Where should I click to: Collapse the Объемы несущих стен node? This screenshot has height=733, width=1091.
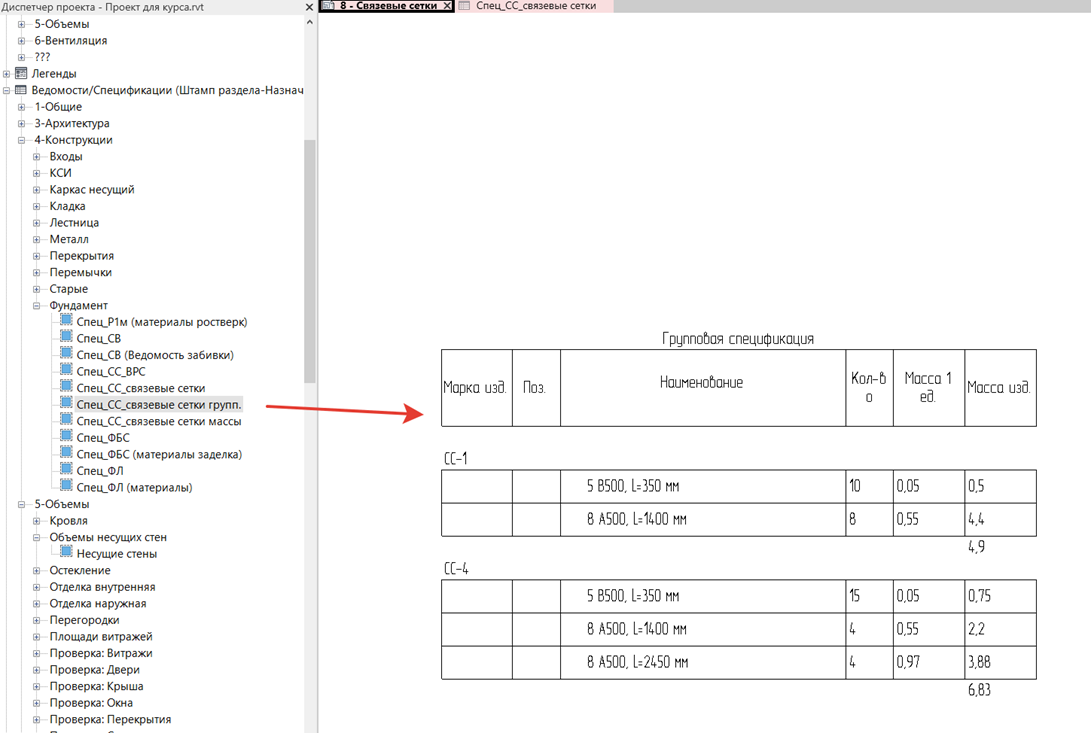pyautogui.click(x=36, y=537)
